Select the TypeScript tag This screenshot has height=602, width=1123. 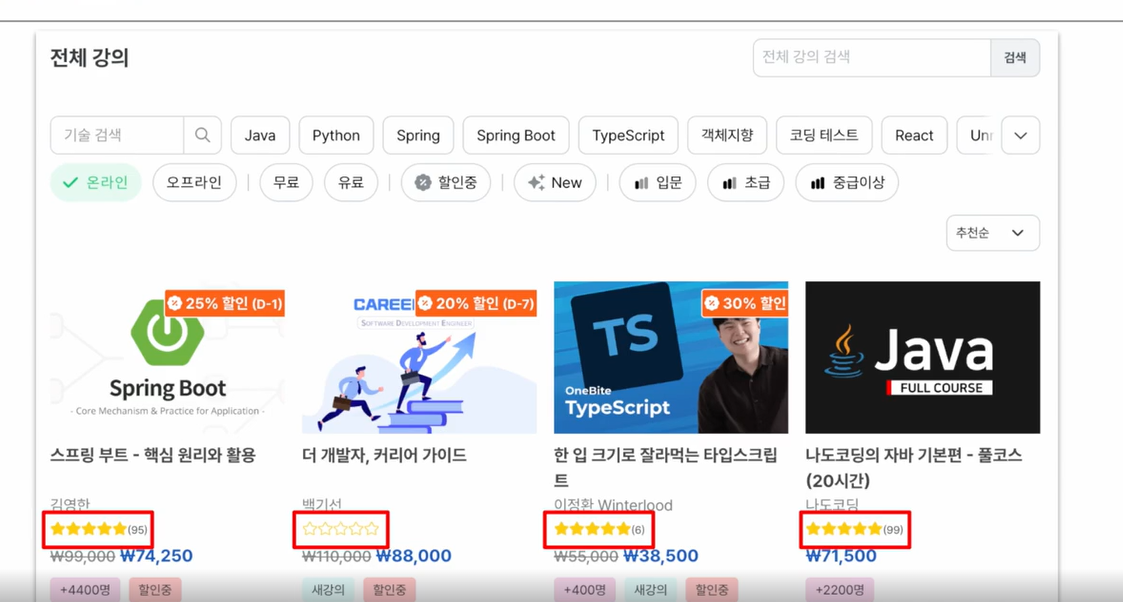coord(628,135)
